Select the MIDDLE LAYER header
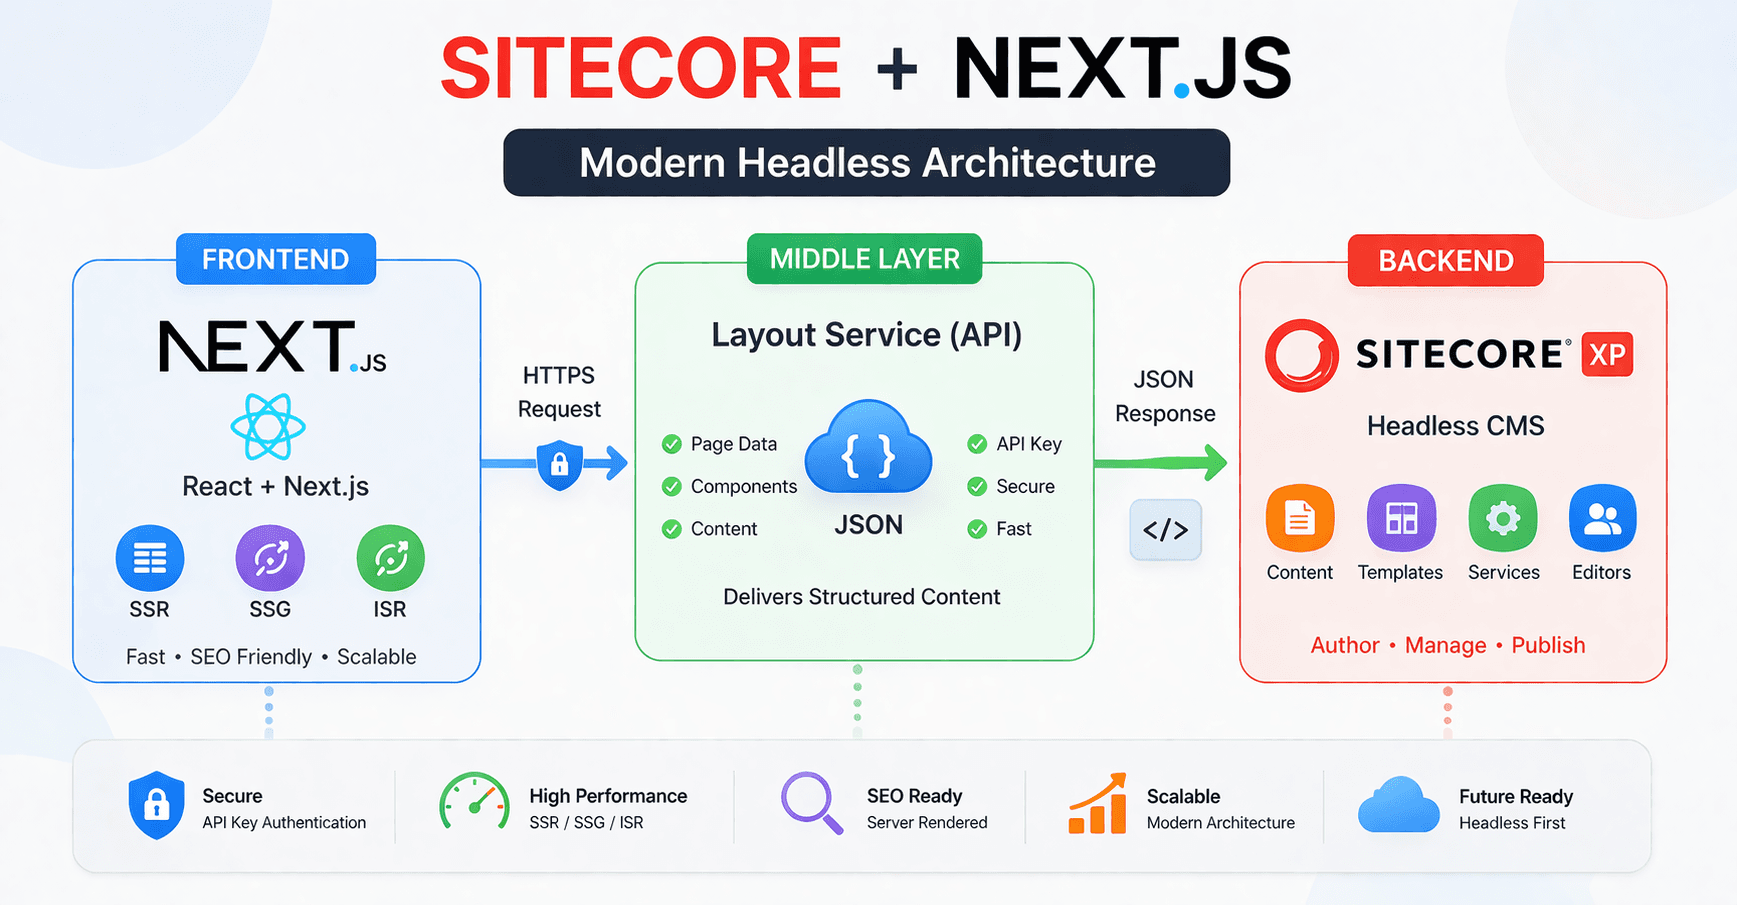The image size is (1737, 905). pyautogui.click(x=863, y=260)
